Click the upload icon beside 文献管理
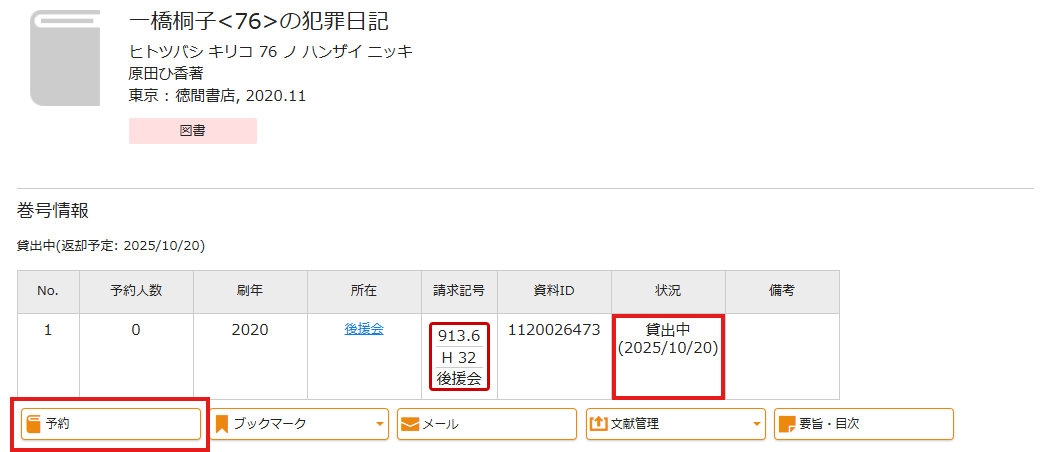The image size is (1052, 452). [x=600, y=424]
